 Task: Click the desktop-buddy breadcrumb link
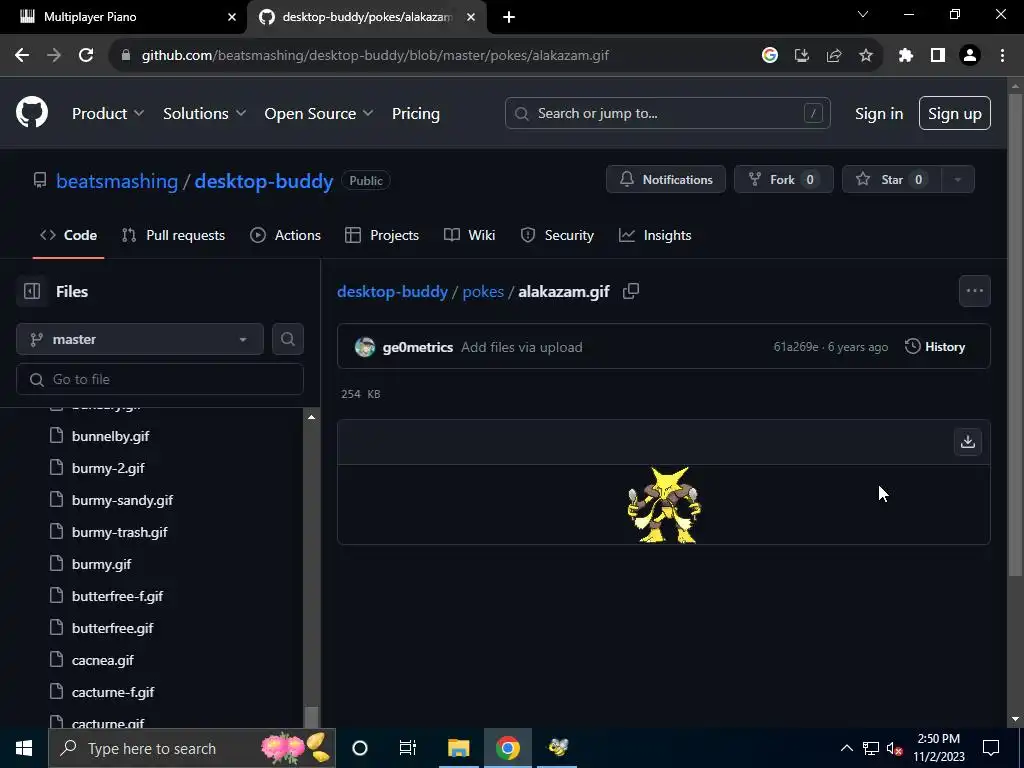[392, 291]
